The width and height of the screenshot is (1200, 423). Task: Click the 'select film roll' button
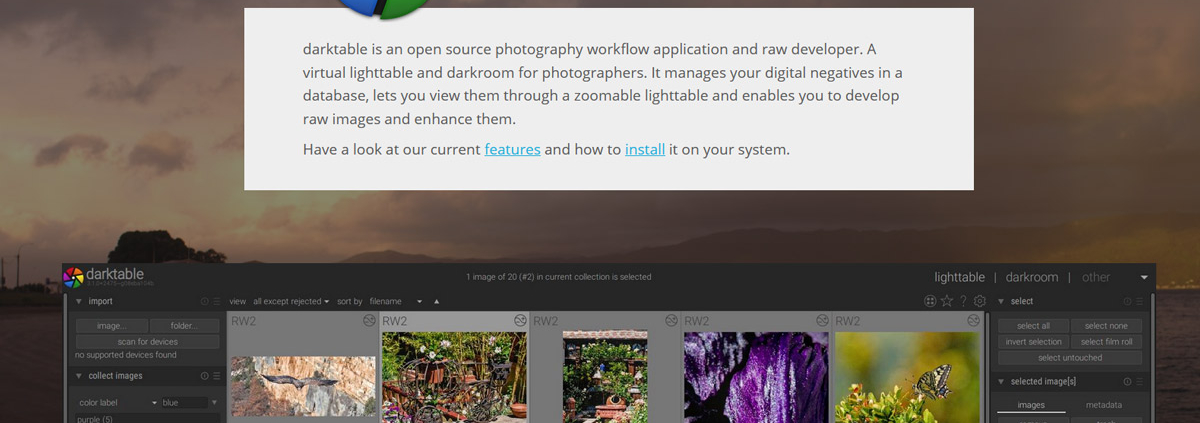[x=1106, y=342]
